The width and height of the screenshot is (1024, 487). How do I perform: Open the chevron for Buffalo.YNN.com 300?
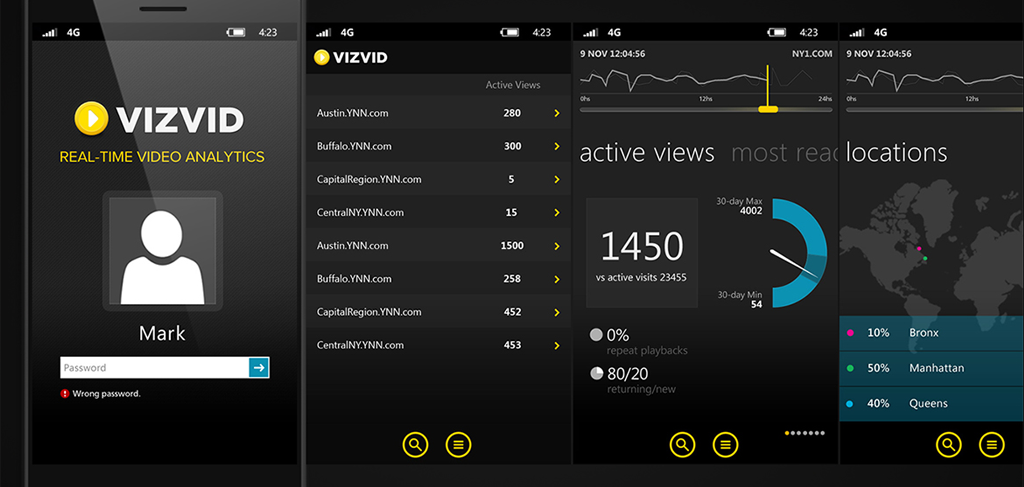[557, 146]
